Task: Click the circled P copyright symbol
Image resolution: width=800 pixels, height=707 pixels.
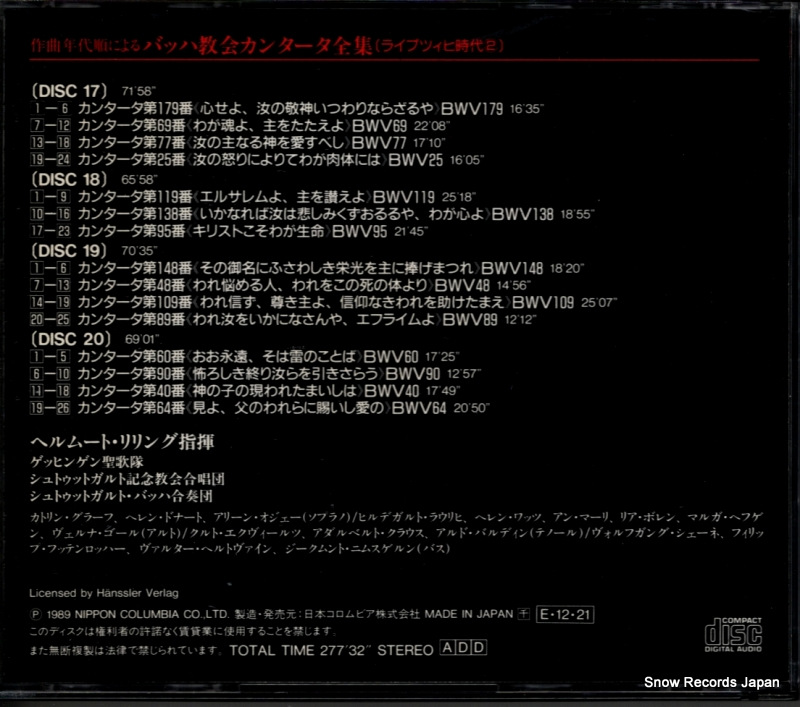Action: (35, 614)
